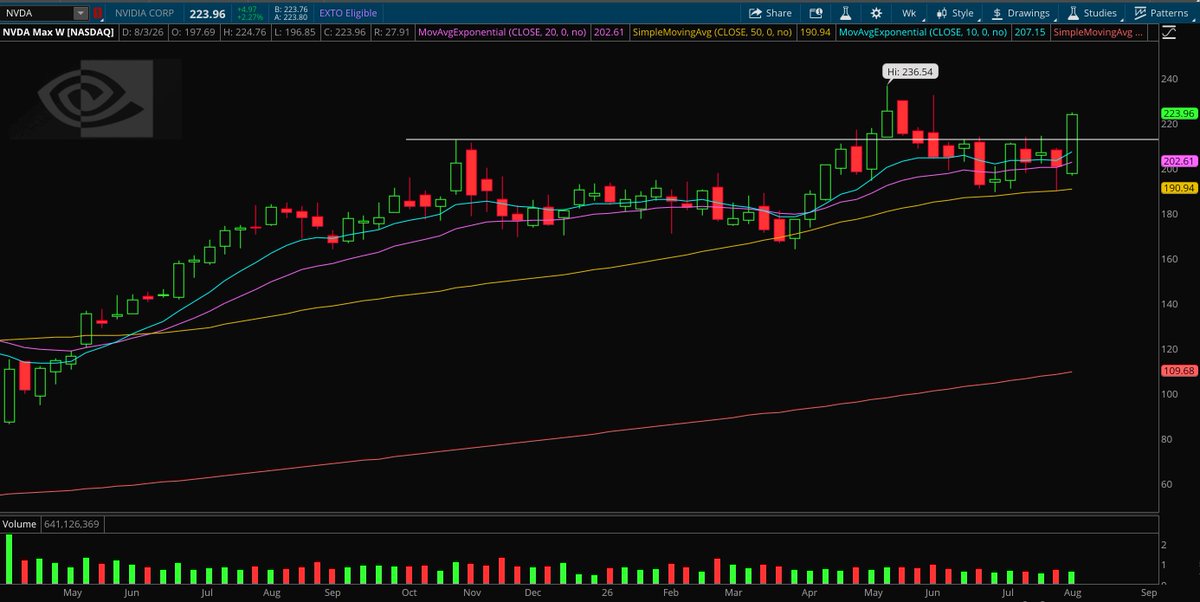The height and width of the screenshot is (602, 1200).
Task: Open the symbol selector dropdown arrow
Action: point(80,13)
